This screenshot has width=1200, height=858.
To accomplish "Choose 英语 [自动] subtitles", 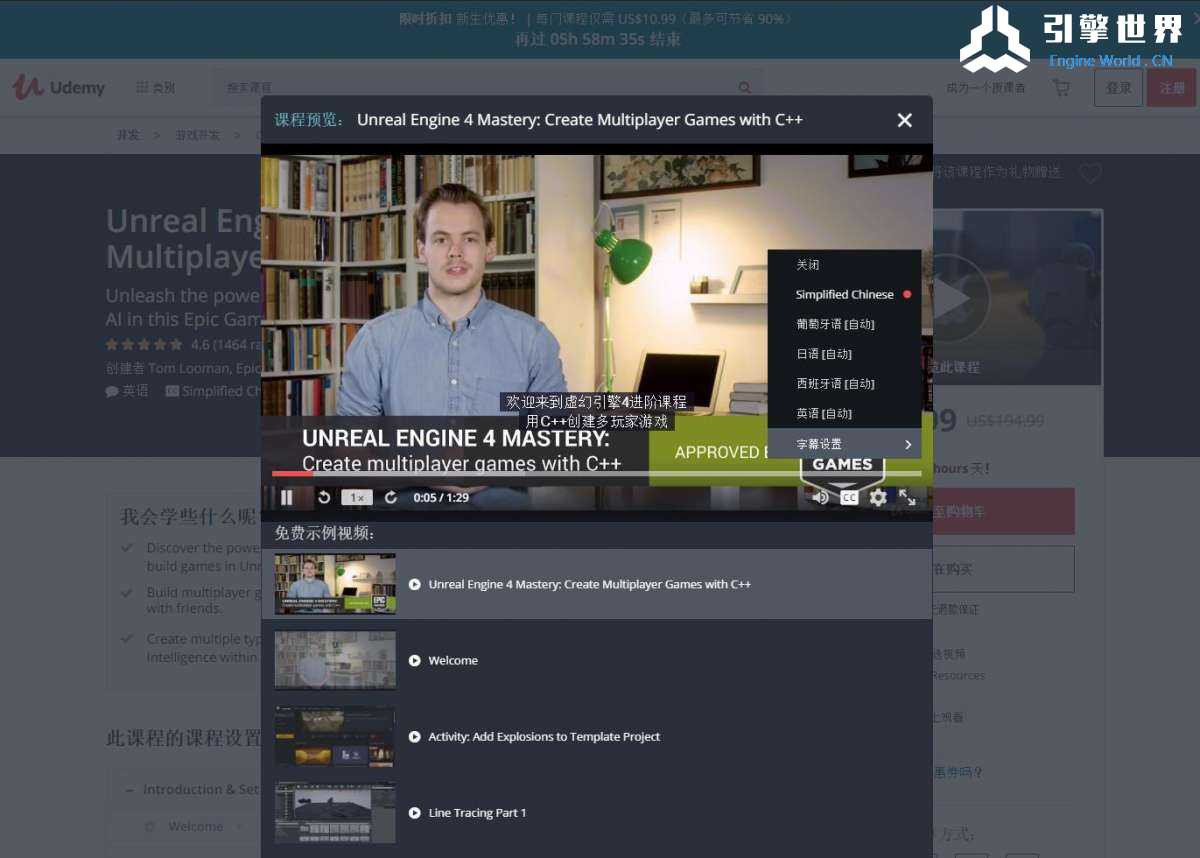I will click(844, 413).
